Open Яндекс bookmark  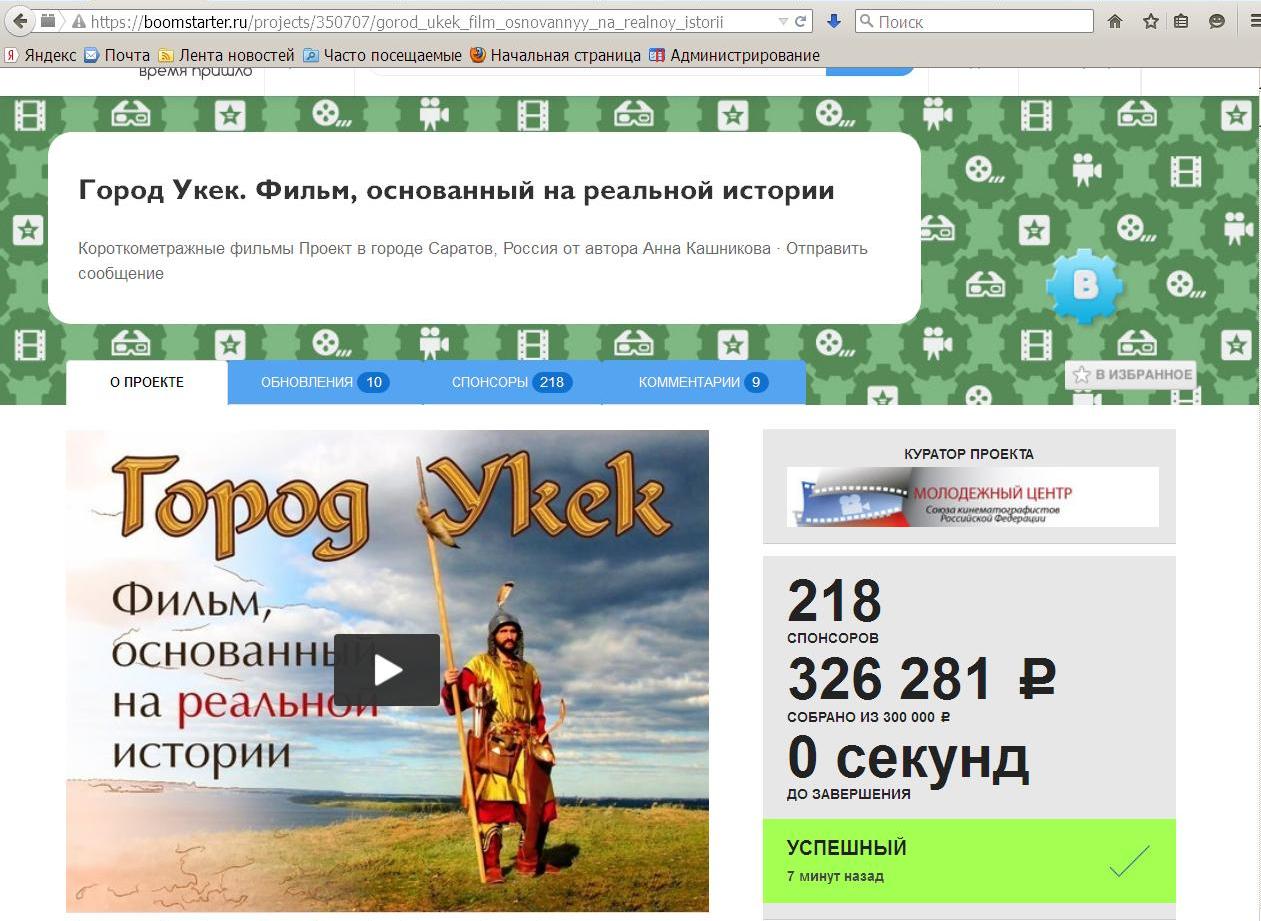40,56
